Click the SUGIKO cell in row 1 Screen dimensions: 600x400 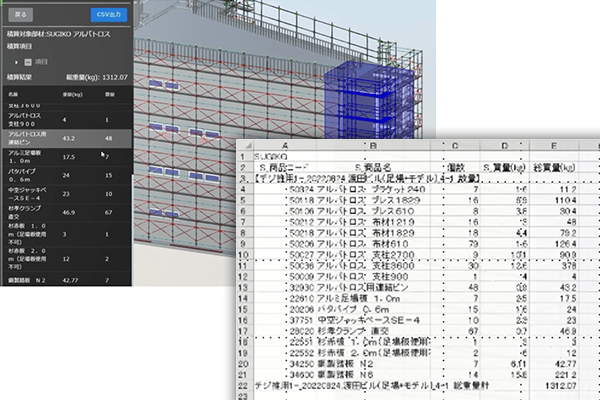coord(285,157)
